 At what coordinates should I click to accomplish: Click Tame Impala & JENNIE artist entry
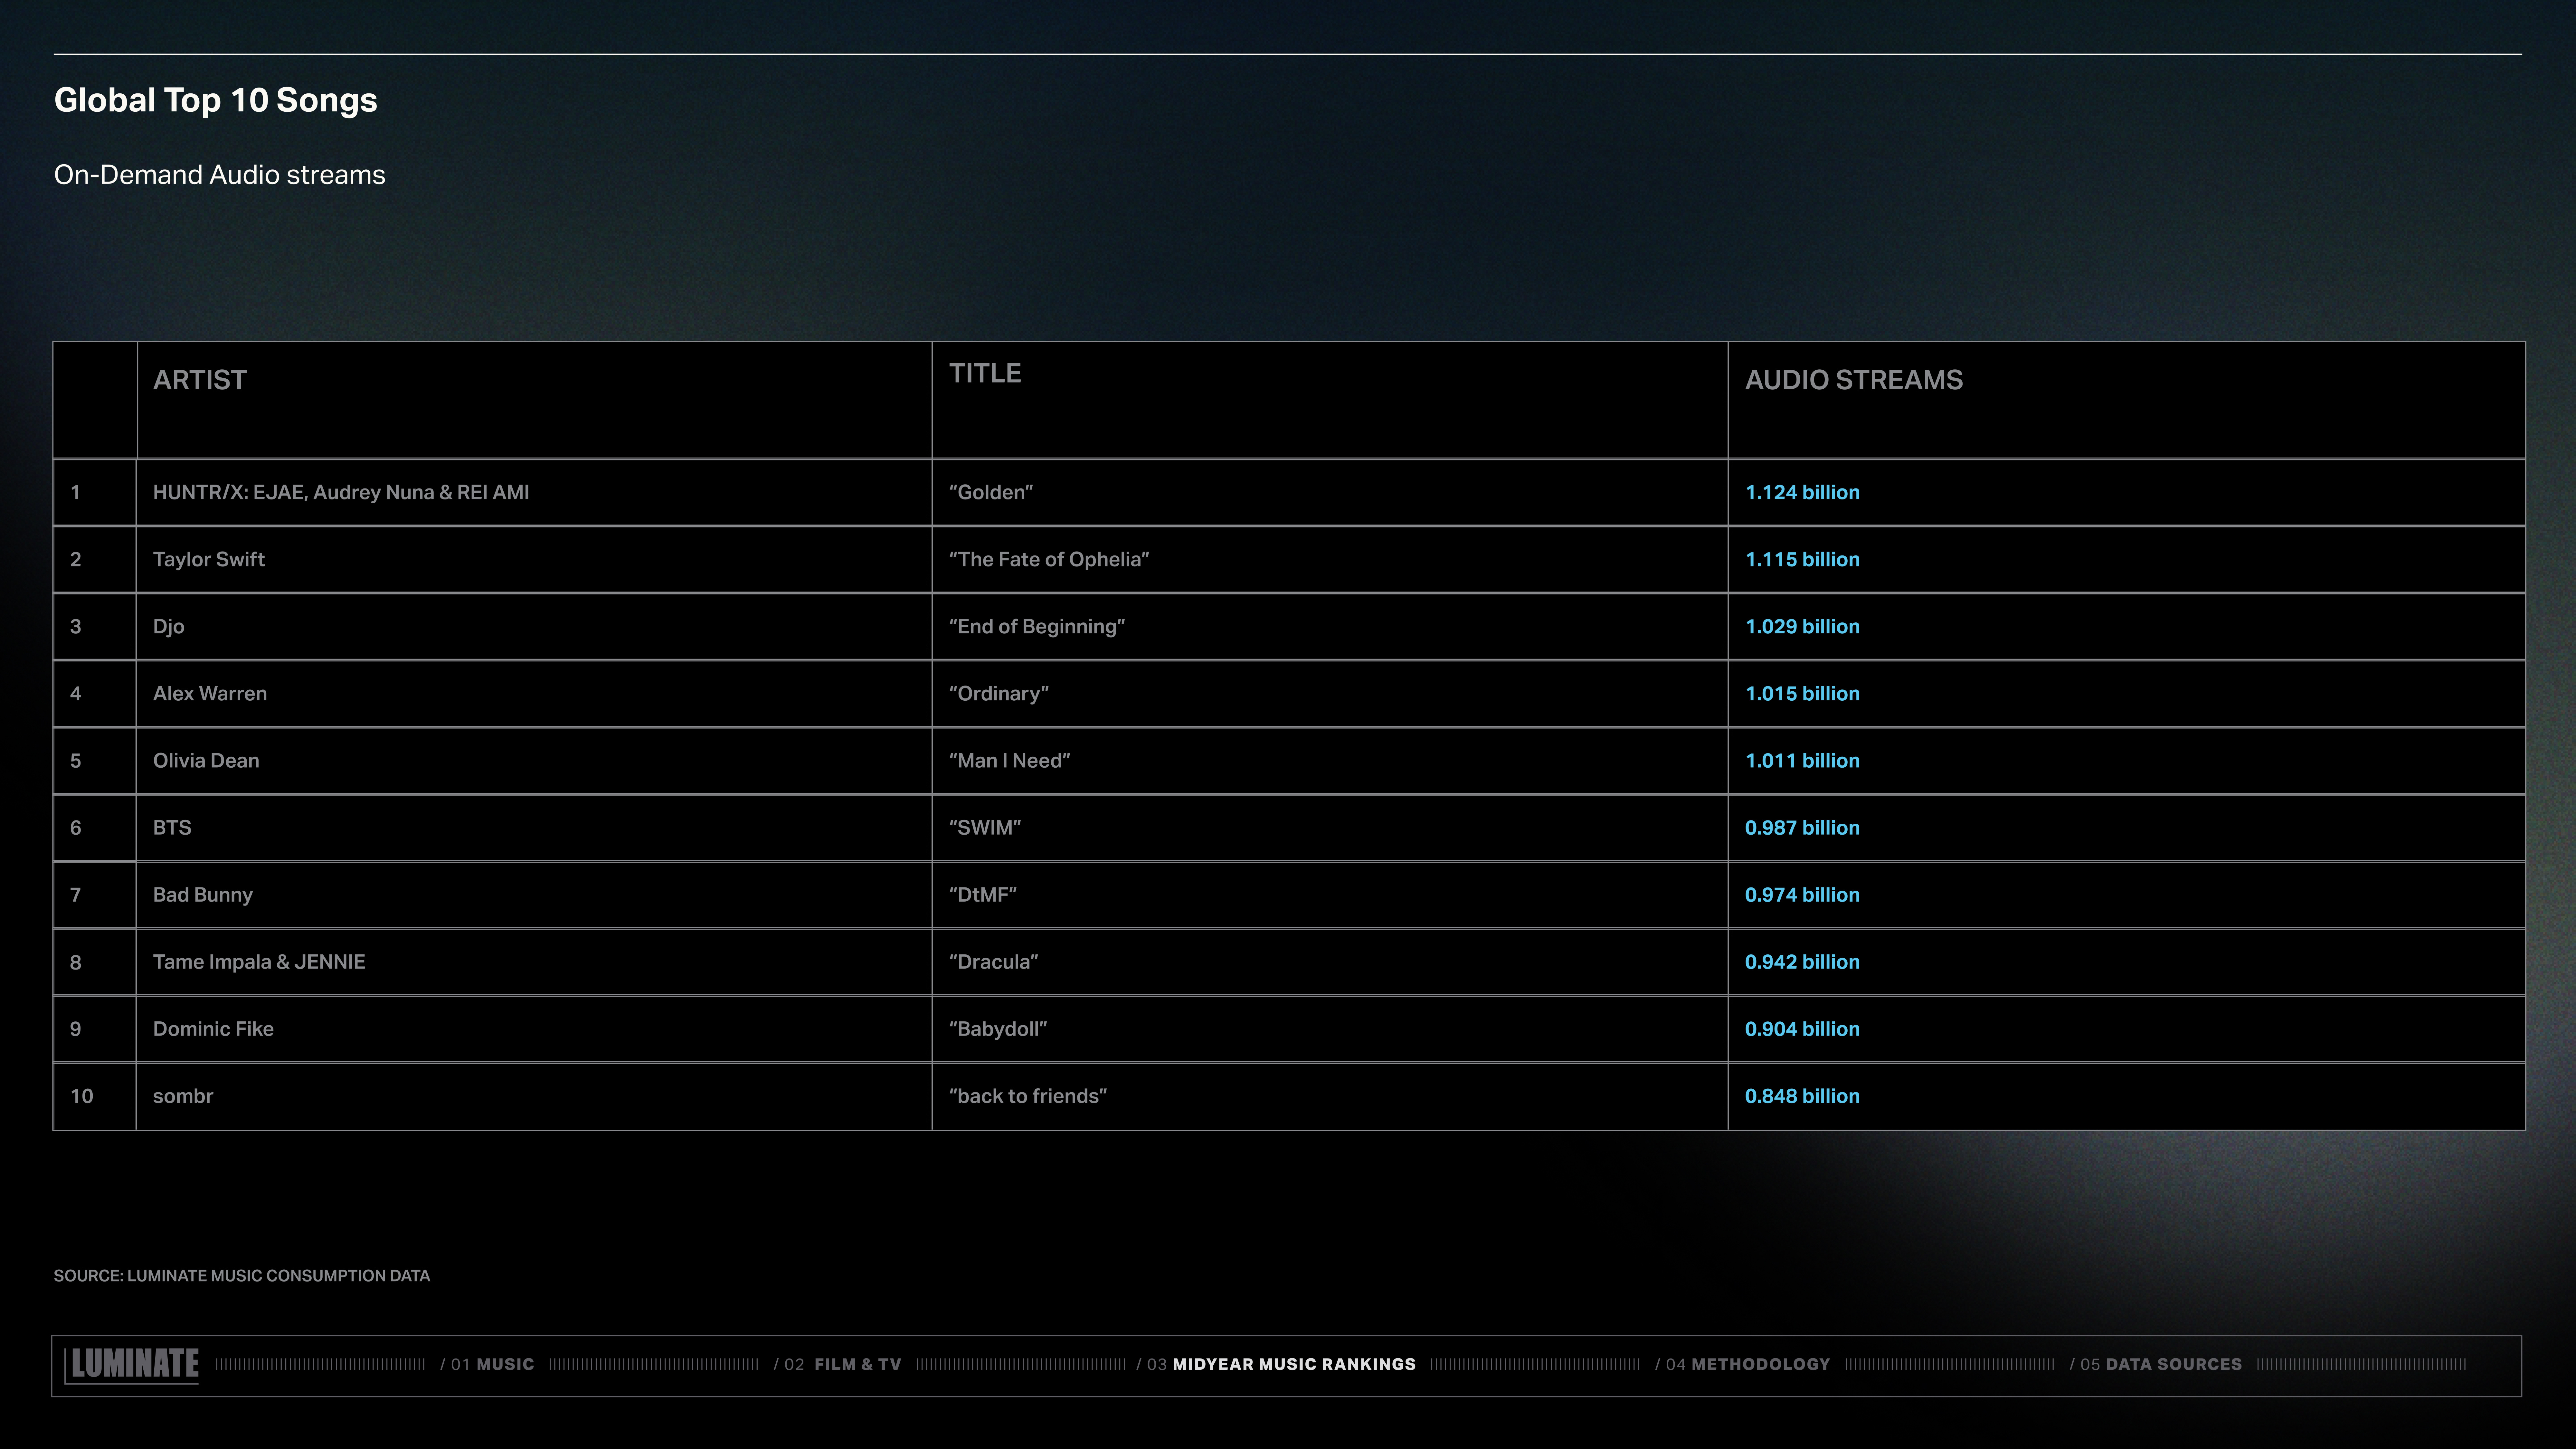(259, 961)
